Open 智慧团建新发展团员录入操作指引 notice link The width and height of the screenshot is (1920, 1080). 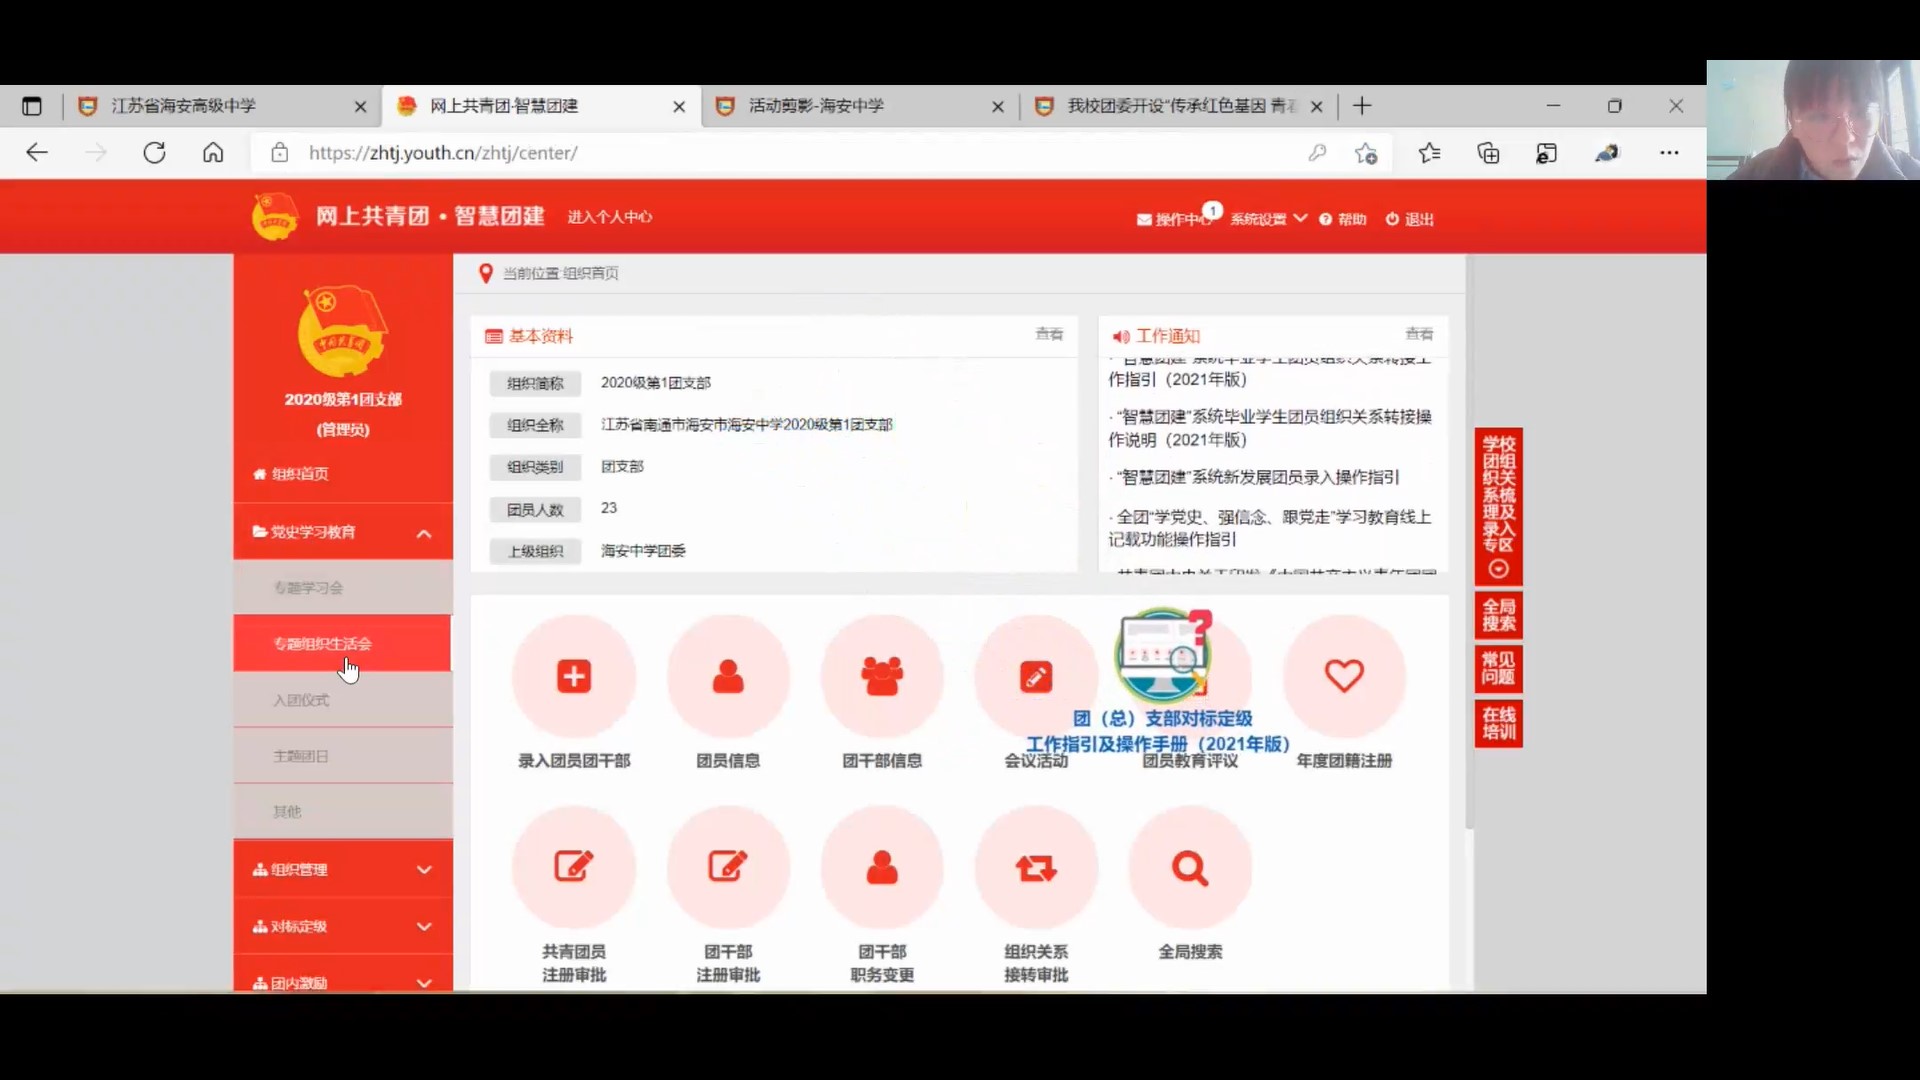tap(1259, 477)
